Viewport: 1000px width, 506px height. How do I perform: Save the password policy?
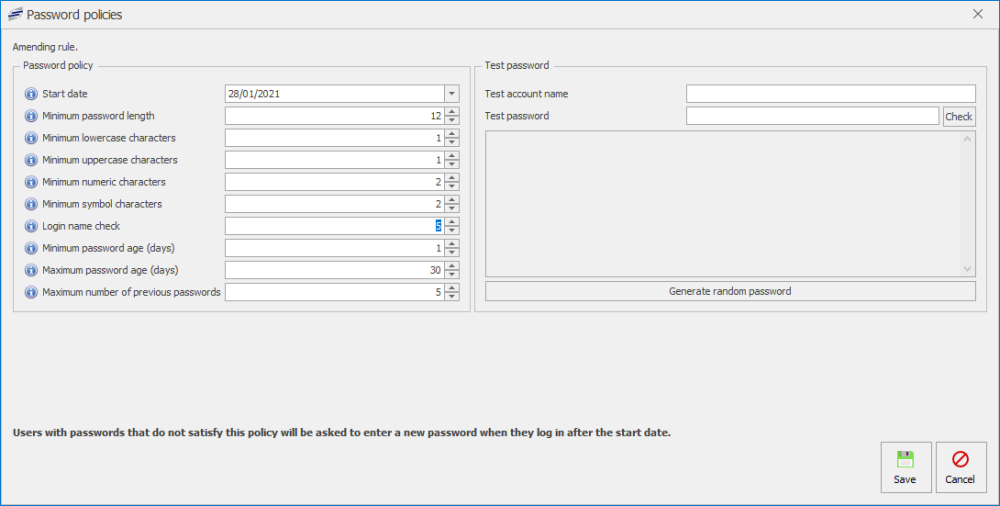pos(905,467)
